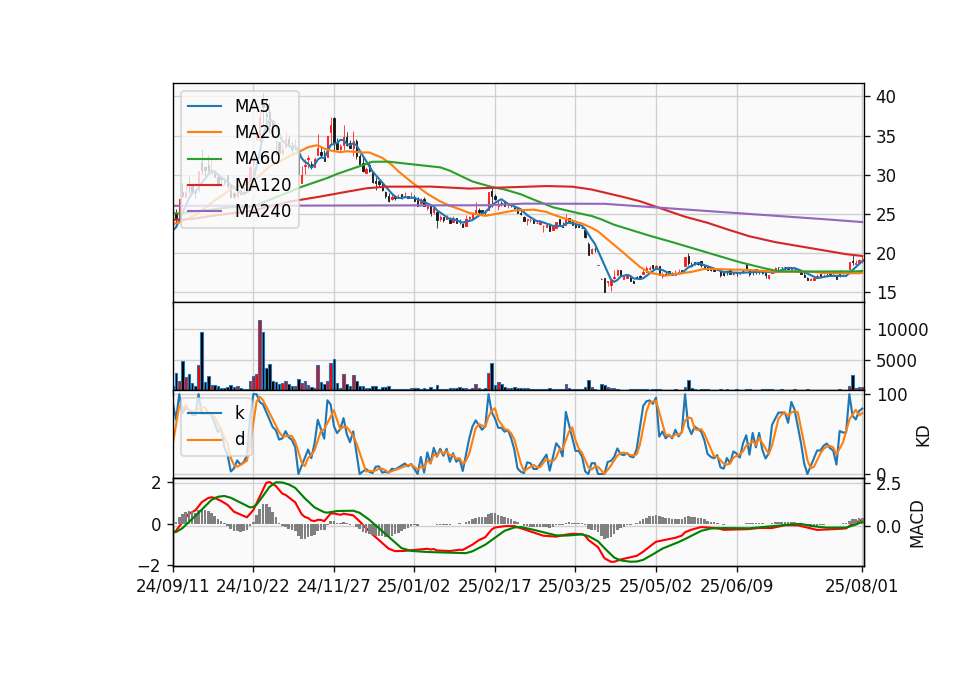Click MACD left axis value −2
Viewport: 960px width, 690px height.
coord(150,564)
